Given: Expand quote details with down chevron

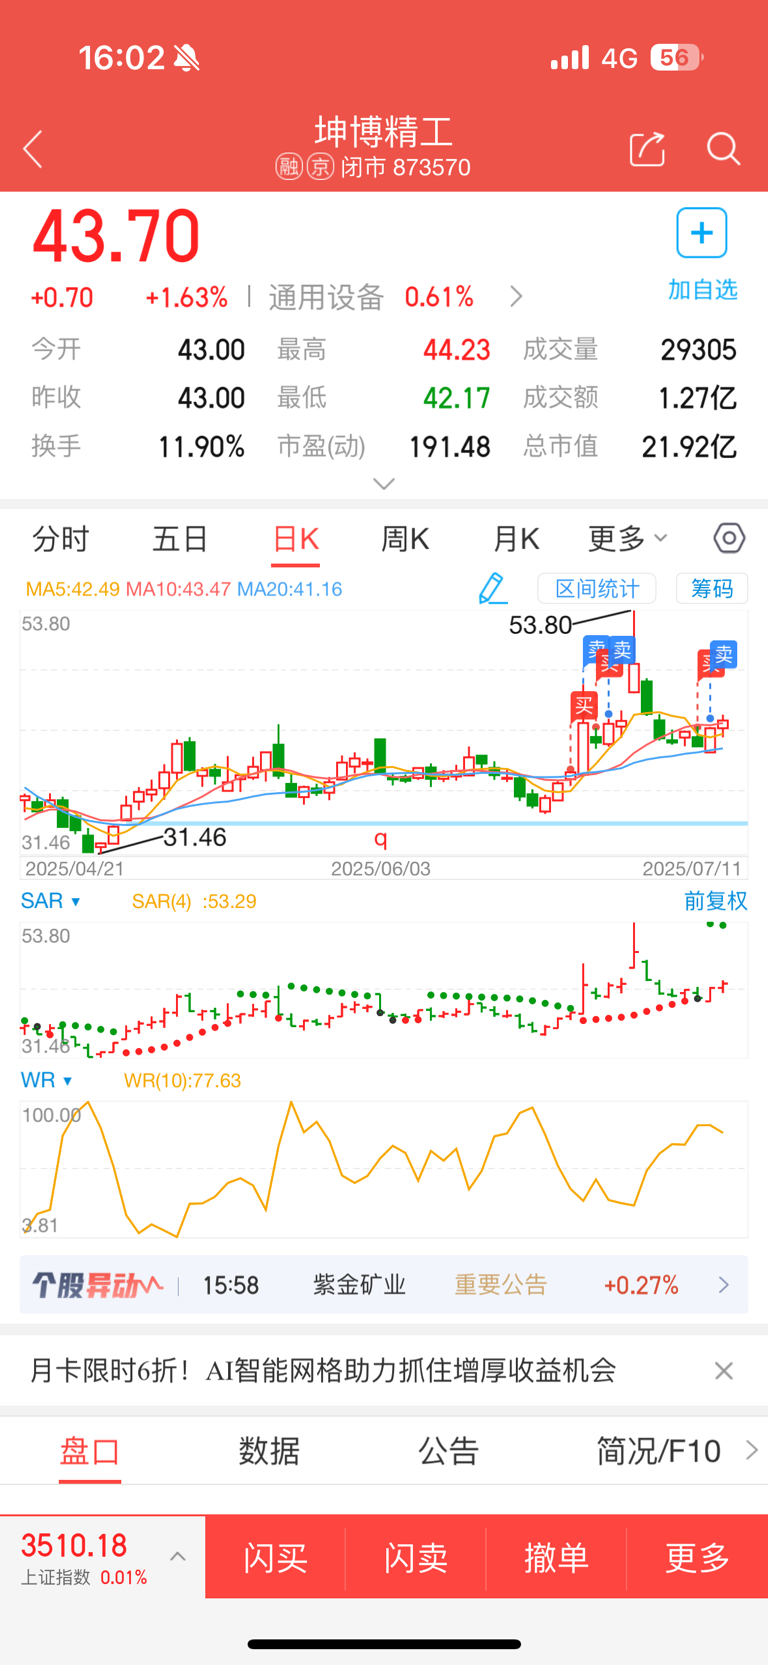Looking at the screenshot, I should point(384,483).
